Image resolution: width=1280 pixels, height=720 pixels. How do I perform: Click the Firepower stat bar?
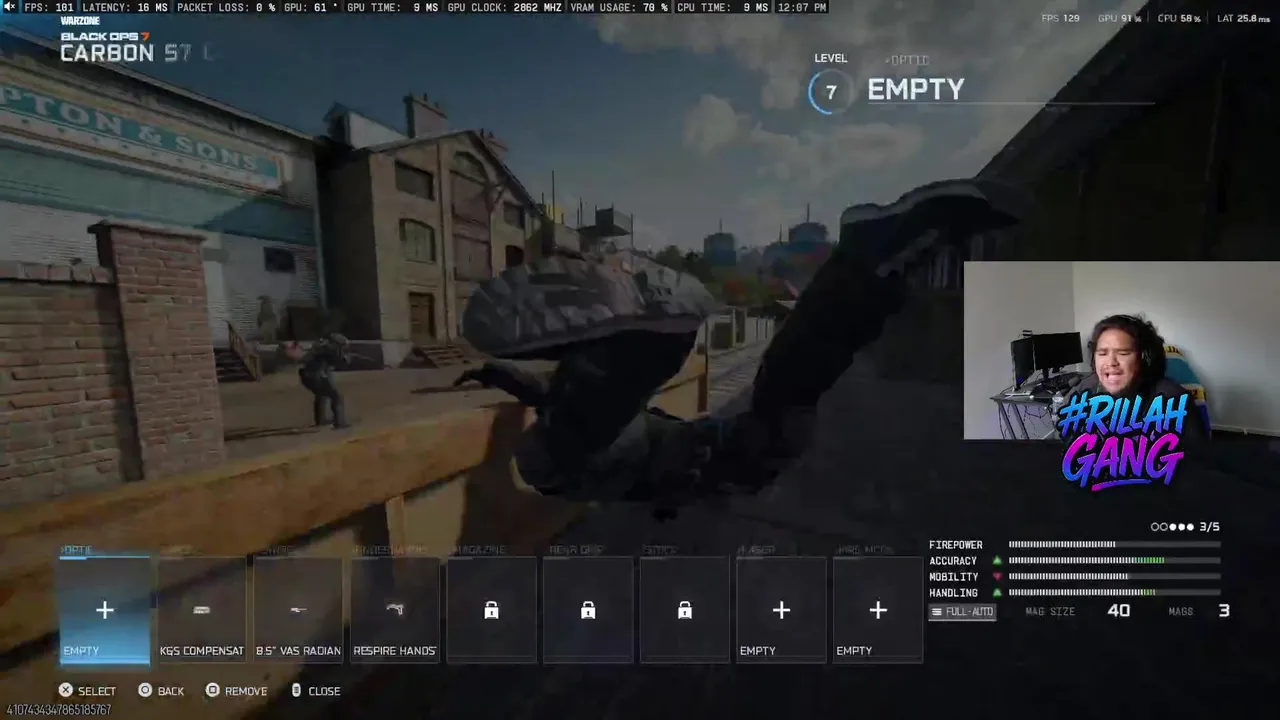1114,545
